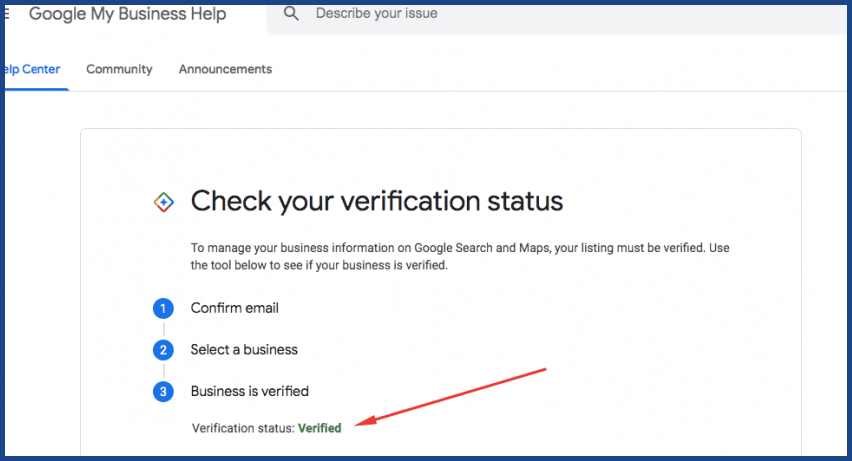Open the Community tab
This screenshot has width=852, height=461.
point(120,70)
